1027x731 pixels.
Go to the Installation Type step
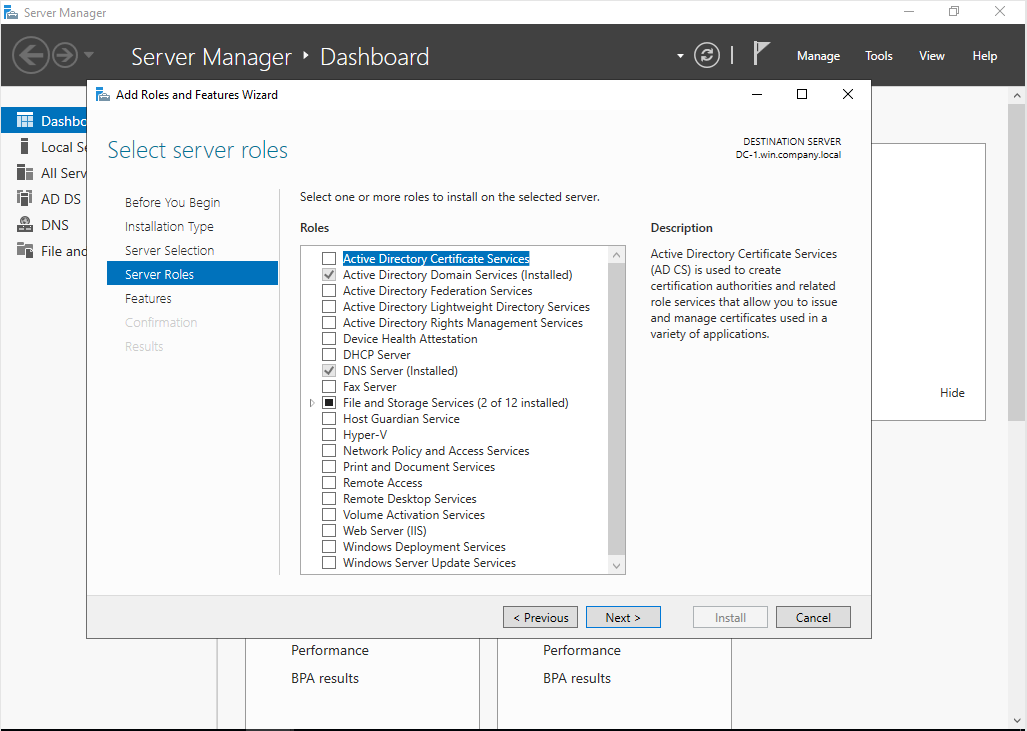pos(169,227)
